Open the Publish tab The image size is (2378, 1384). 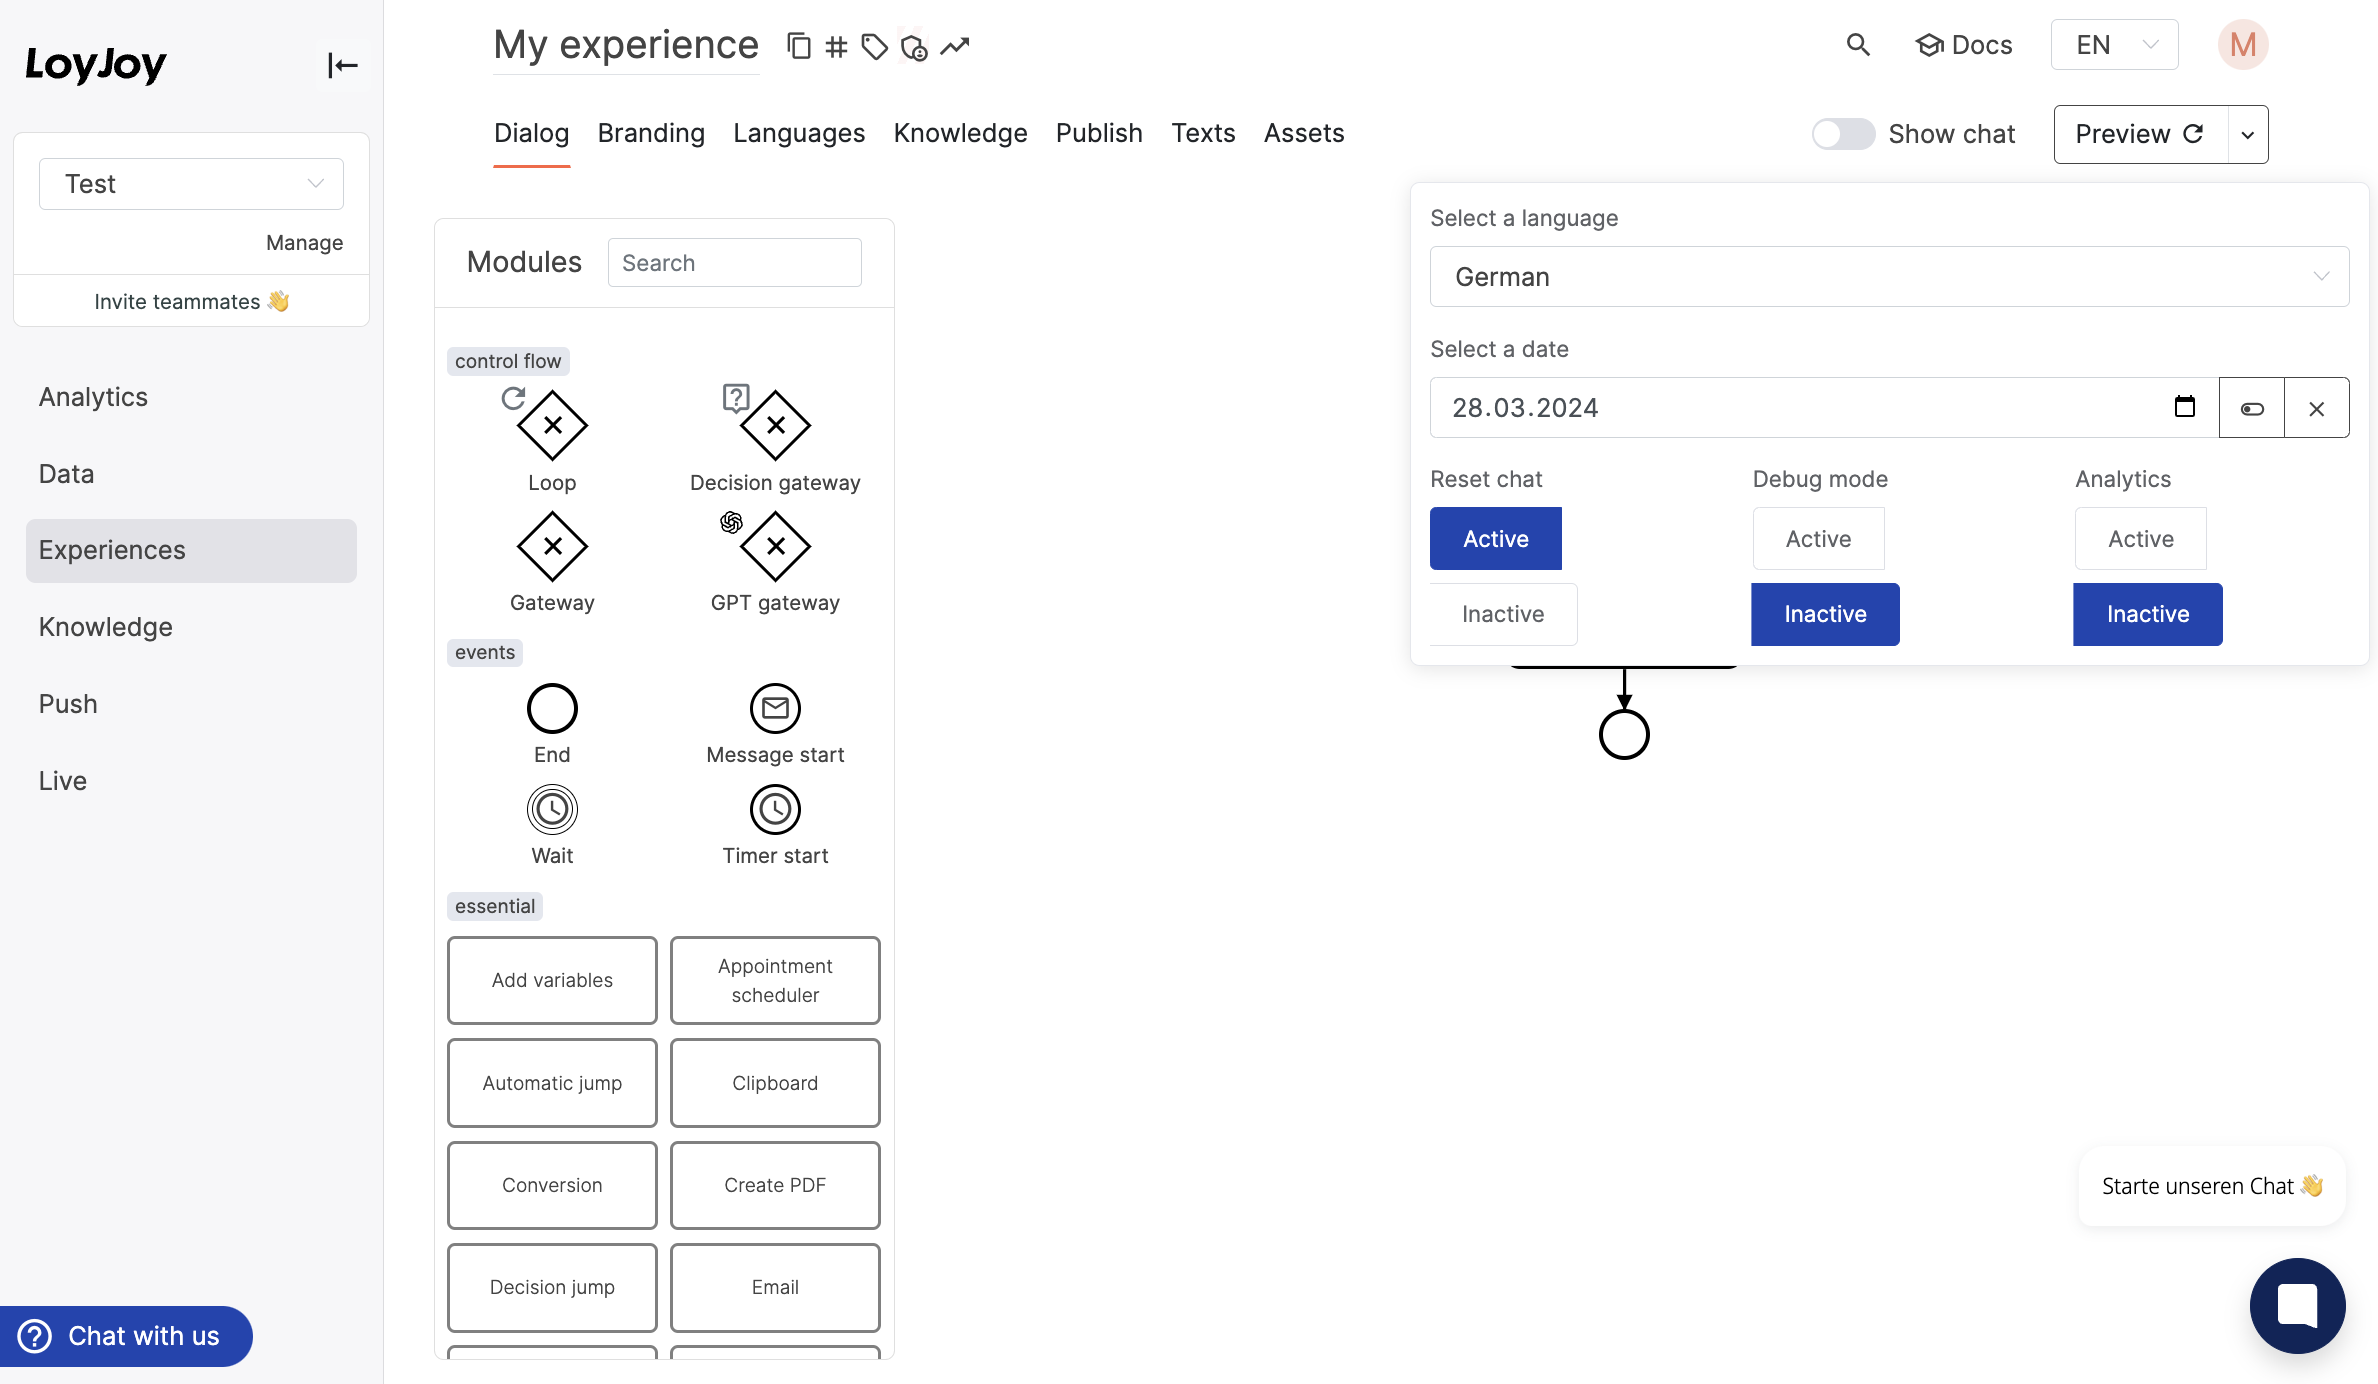point(1098,133)
